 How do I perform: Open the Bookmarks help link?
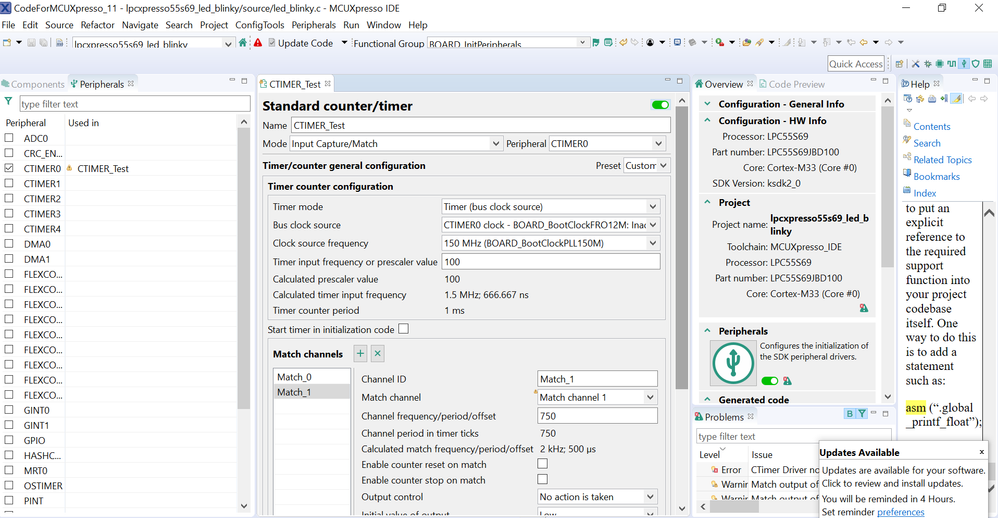coord(936,176)
